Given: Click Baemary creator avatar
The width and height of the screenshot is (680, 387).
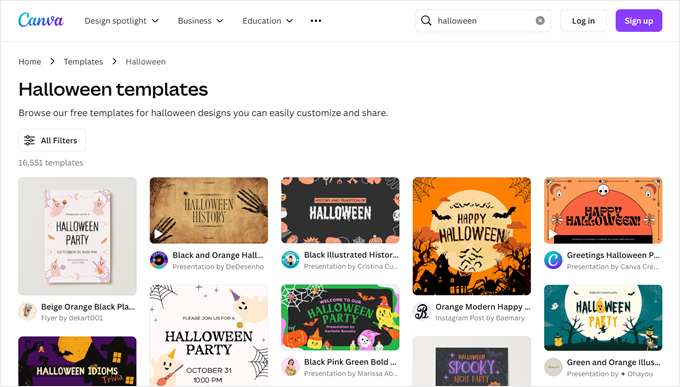Looking at the screenshot, I should pyautogui.click(x=422, y=312).
